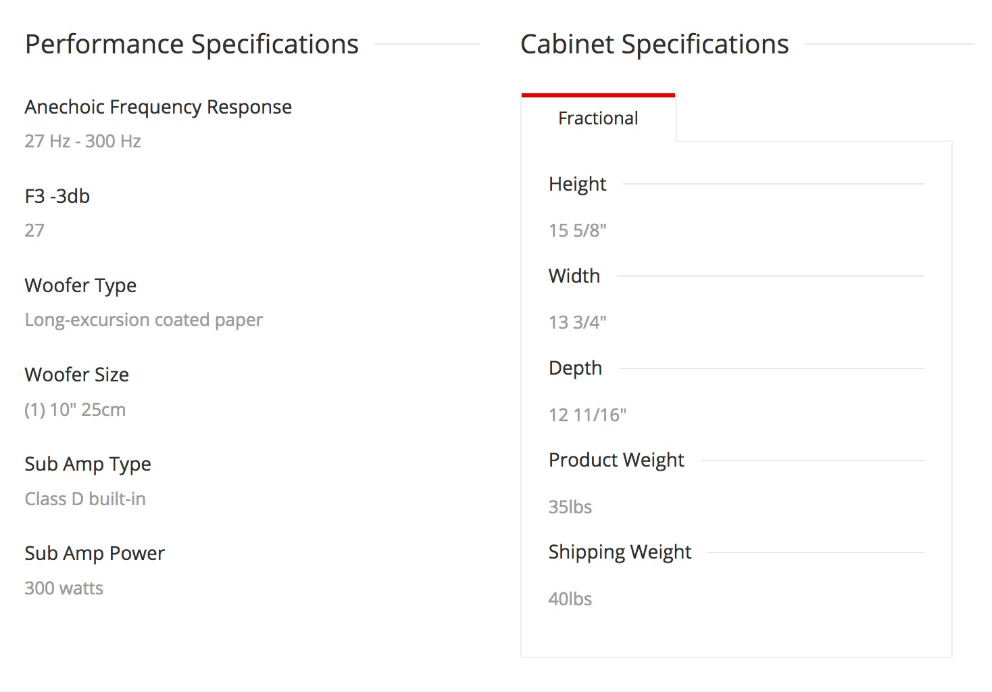Click the 27 Hz - 300 Hz value

click(83, 141)
